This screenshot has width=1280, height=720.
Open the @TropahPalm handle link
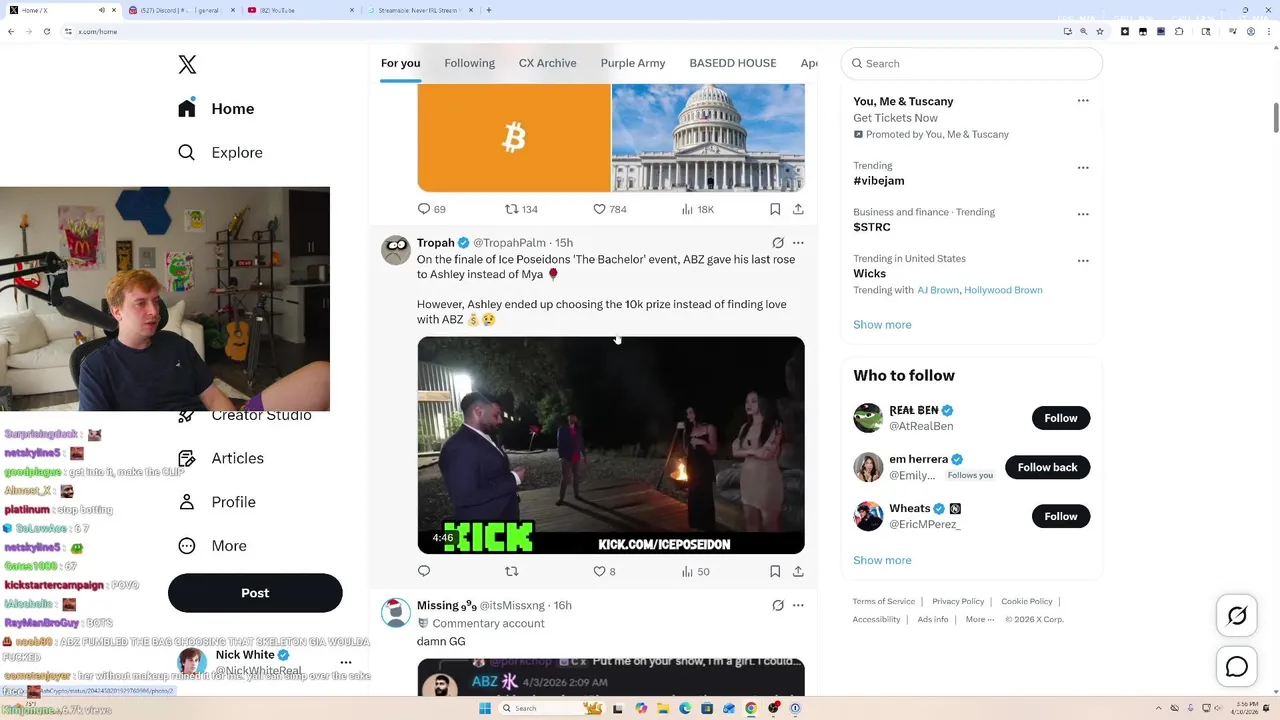tap(509, 243)
